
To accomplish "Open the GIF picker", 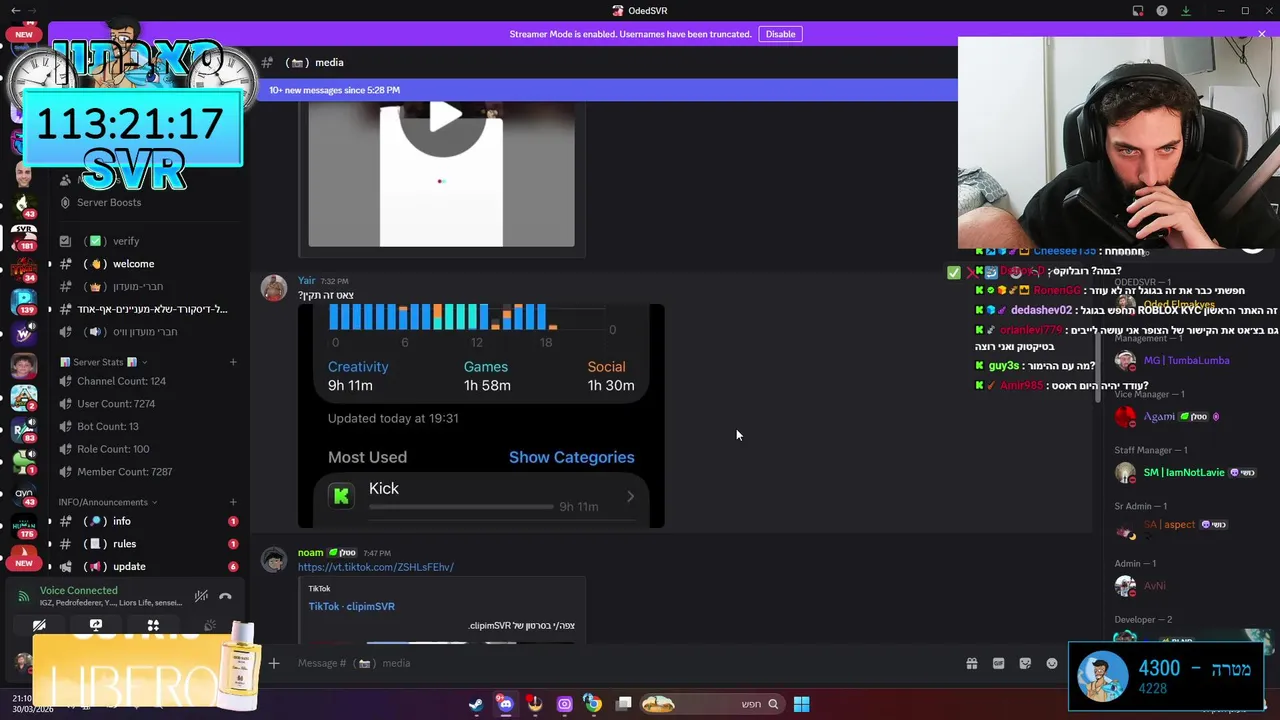I will (x=998, y=663).
